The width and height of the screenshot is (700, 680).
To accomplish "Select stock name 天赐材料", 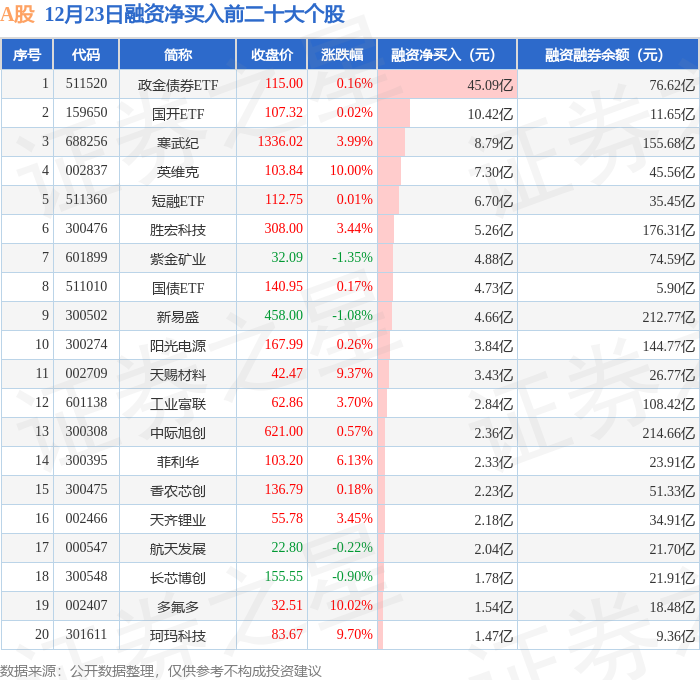I will 178,375.
